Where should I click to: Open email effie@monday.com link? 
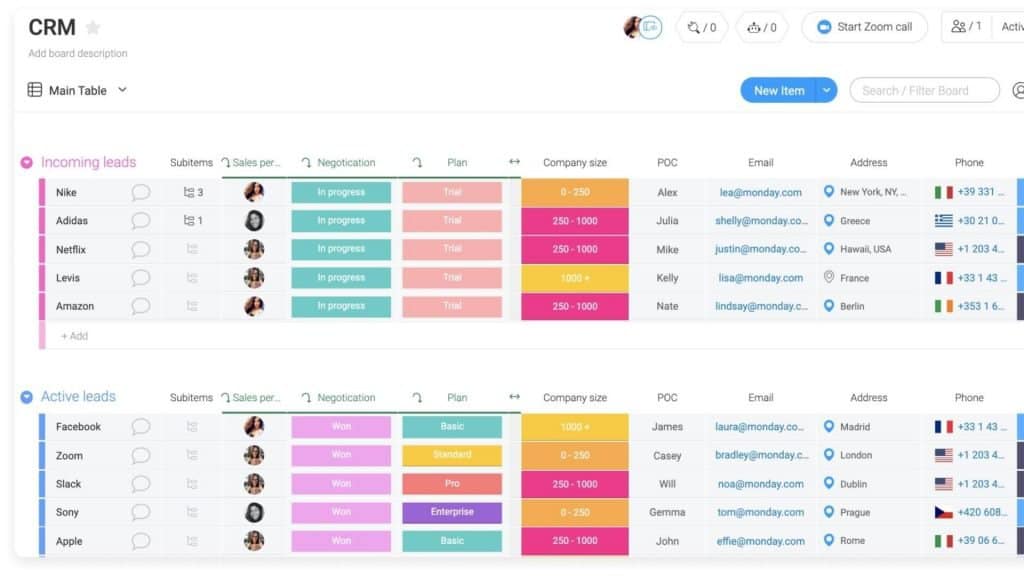[x=761, y=541]
